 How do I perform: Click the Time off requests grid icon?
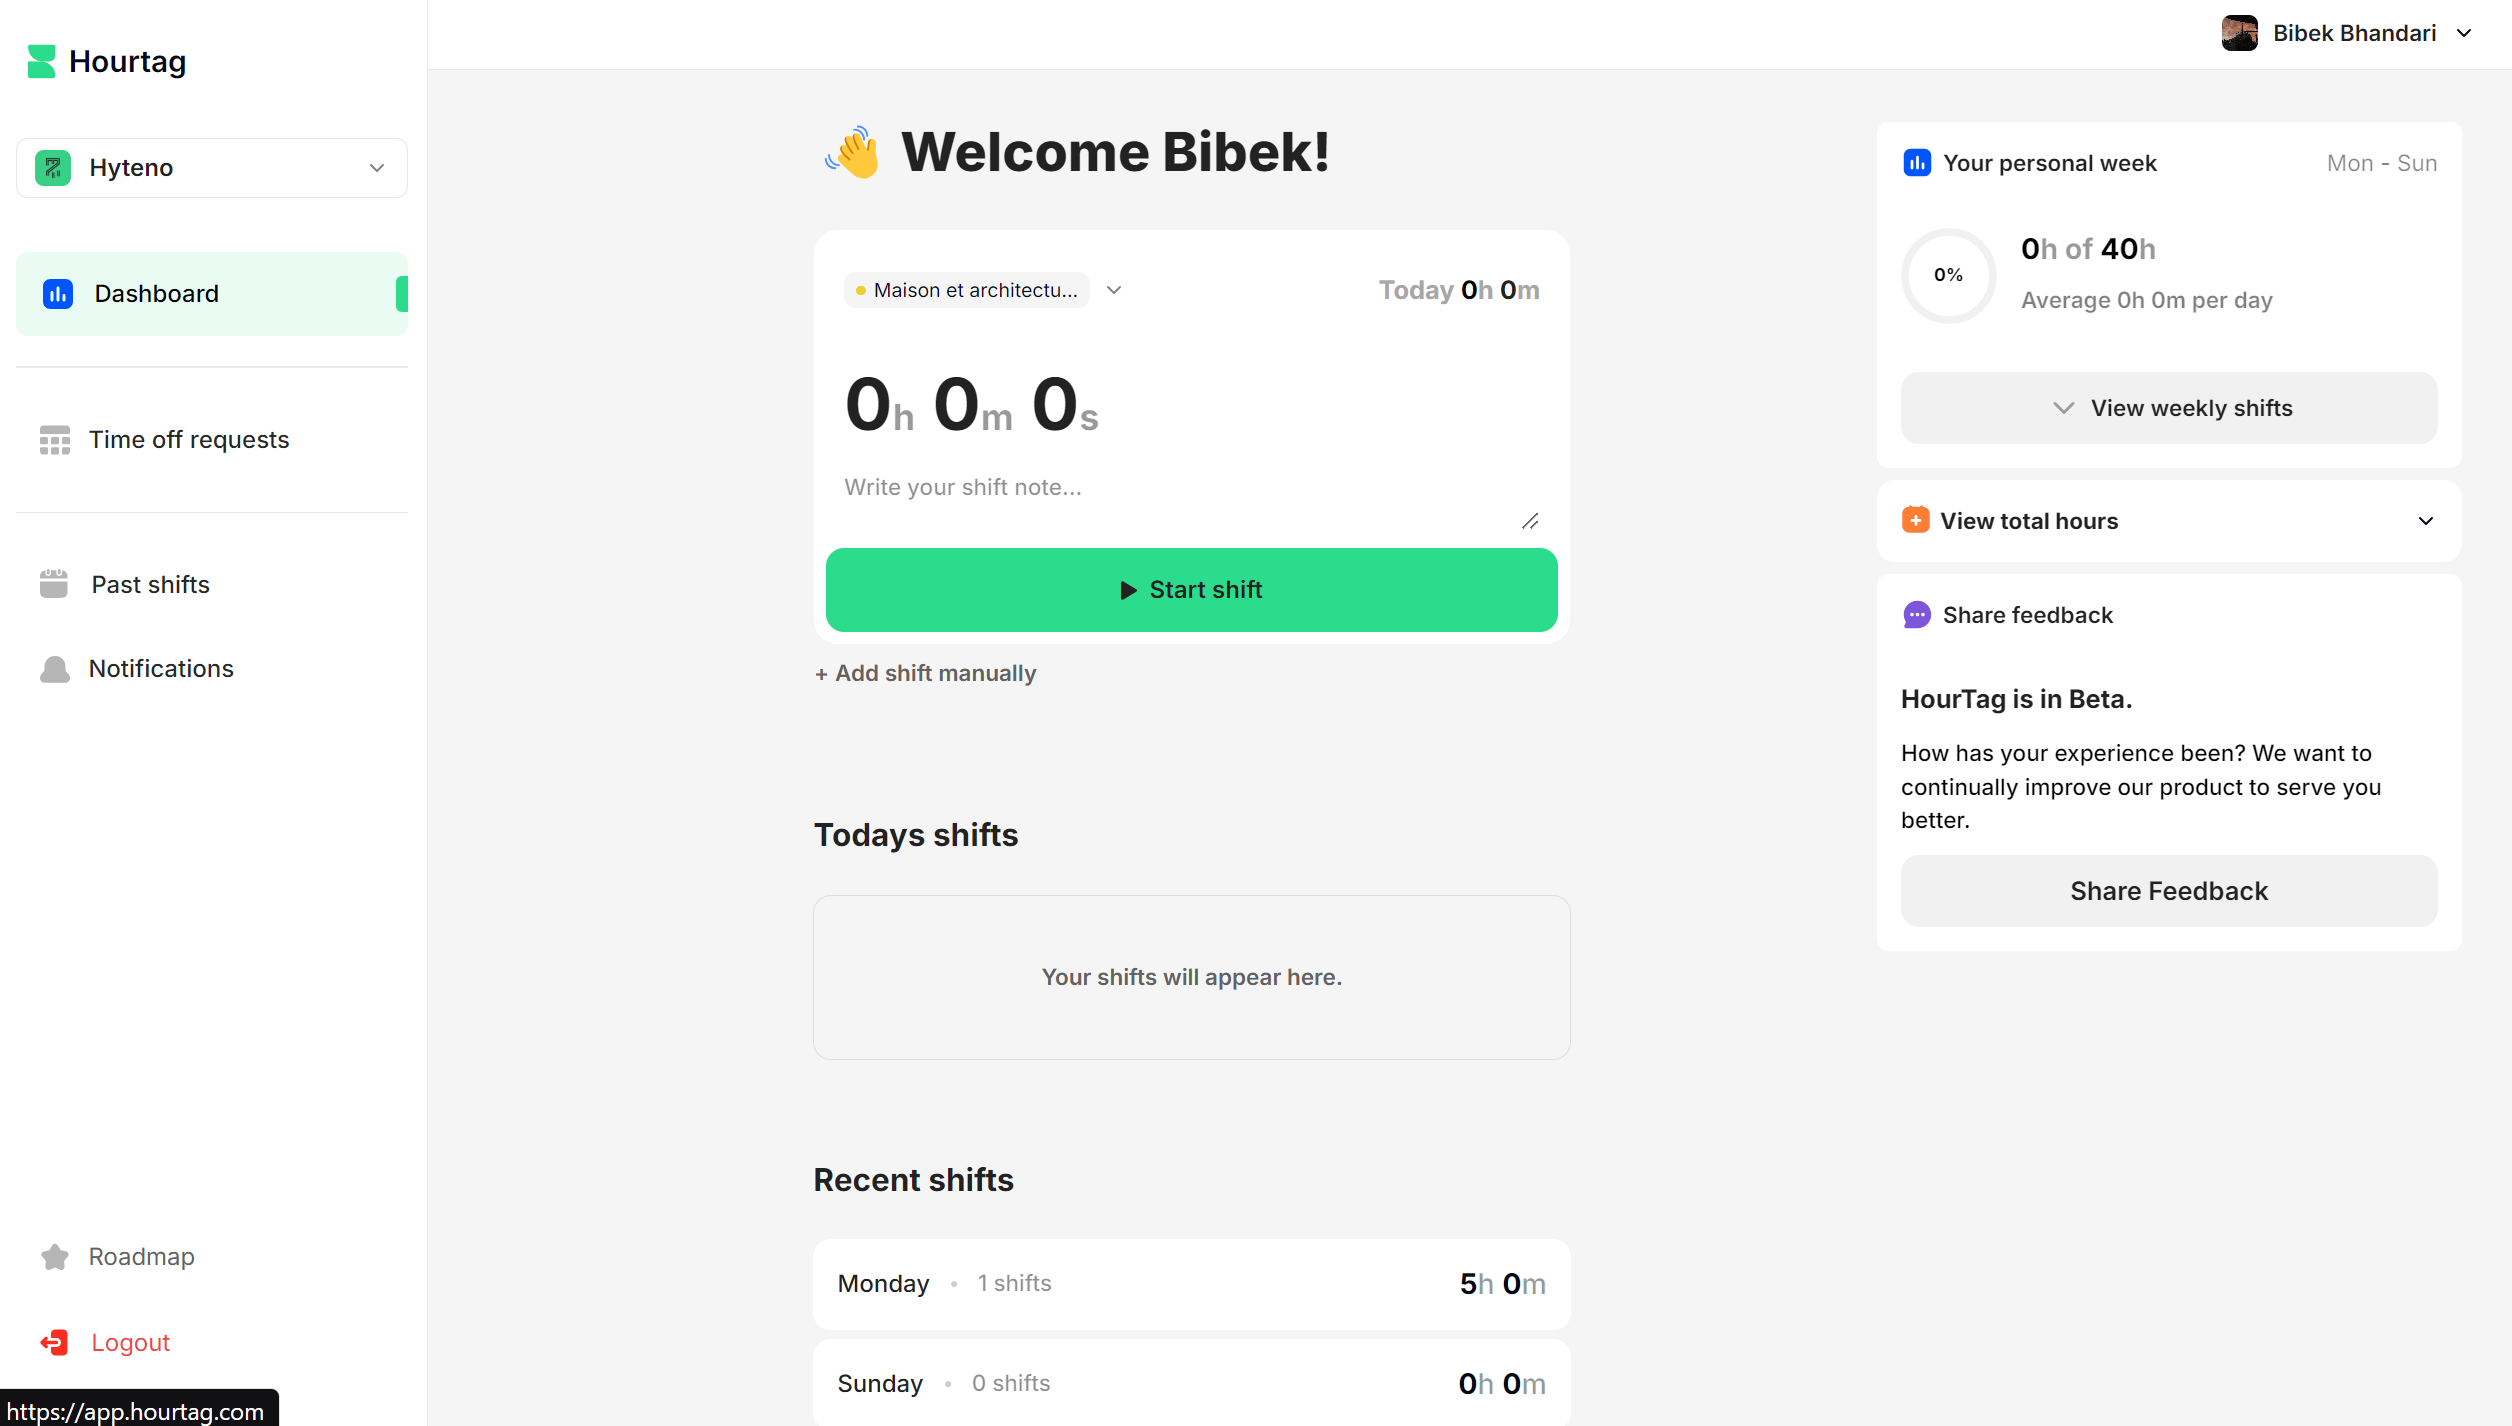coord(55,440)
